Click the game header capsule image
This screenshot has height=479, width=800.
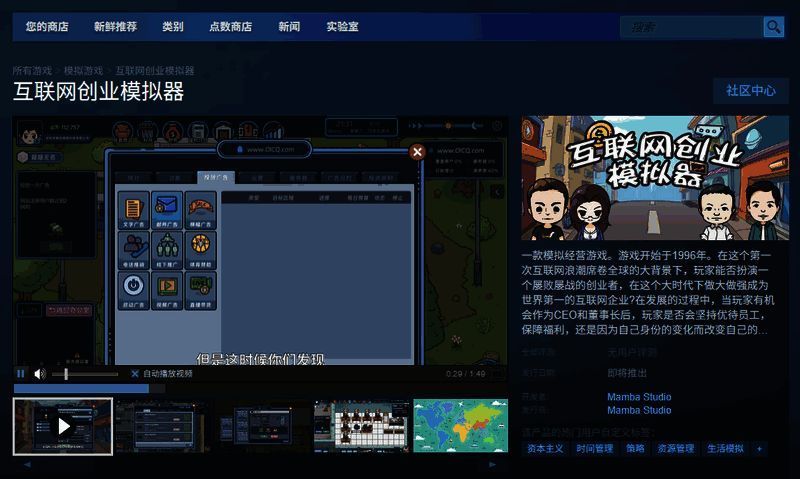[x=655, y=178]
